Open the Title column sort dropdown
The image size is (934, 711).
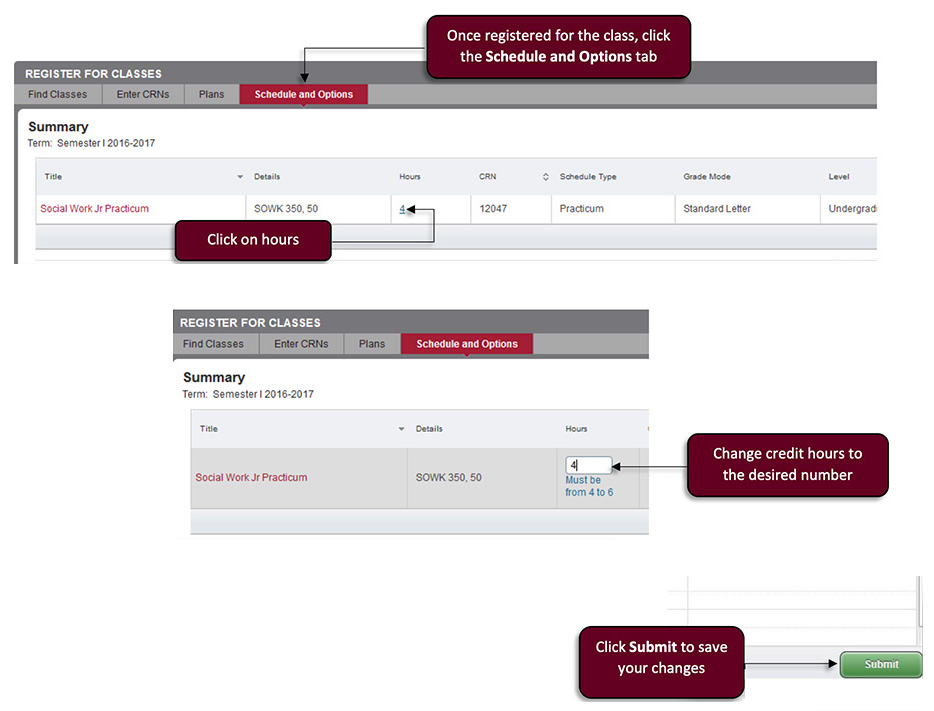click(x=239, y=176)
